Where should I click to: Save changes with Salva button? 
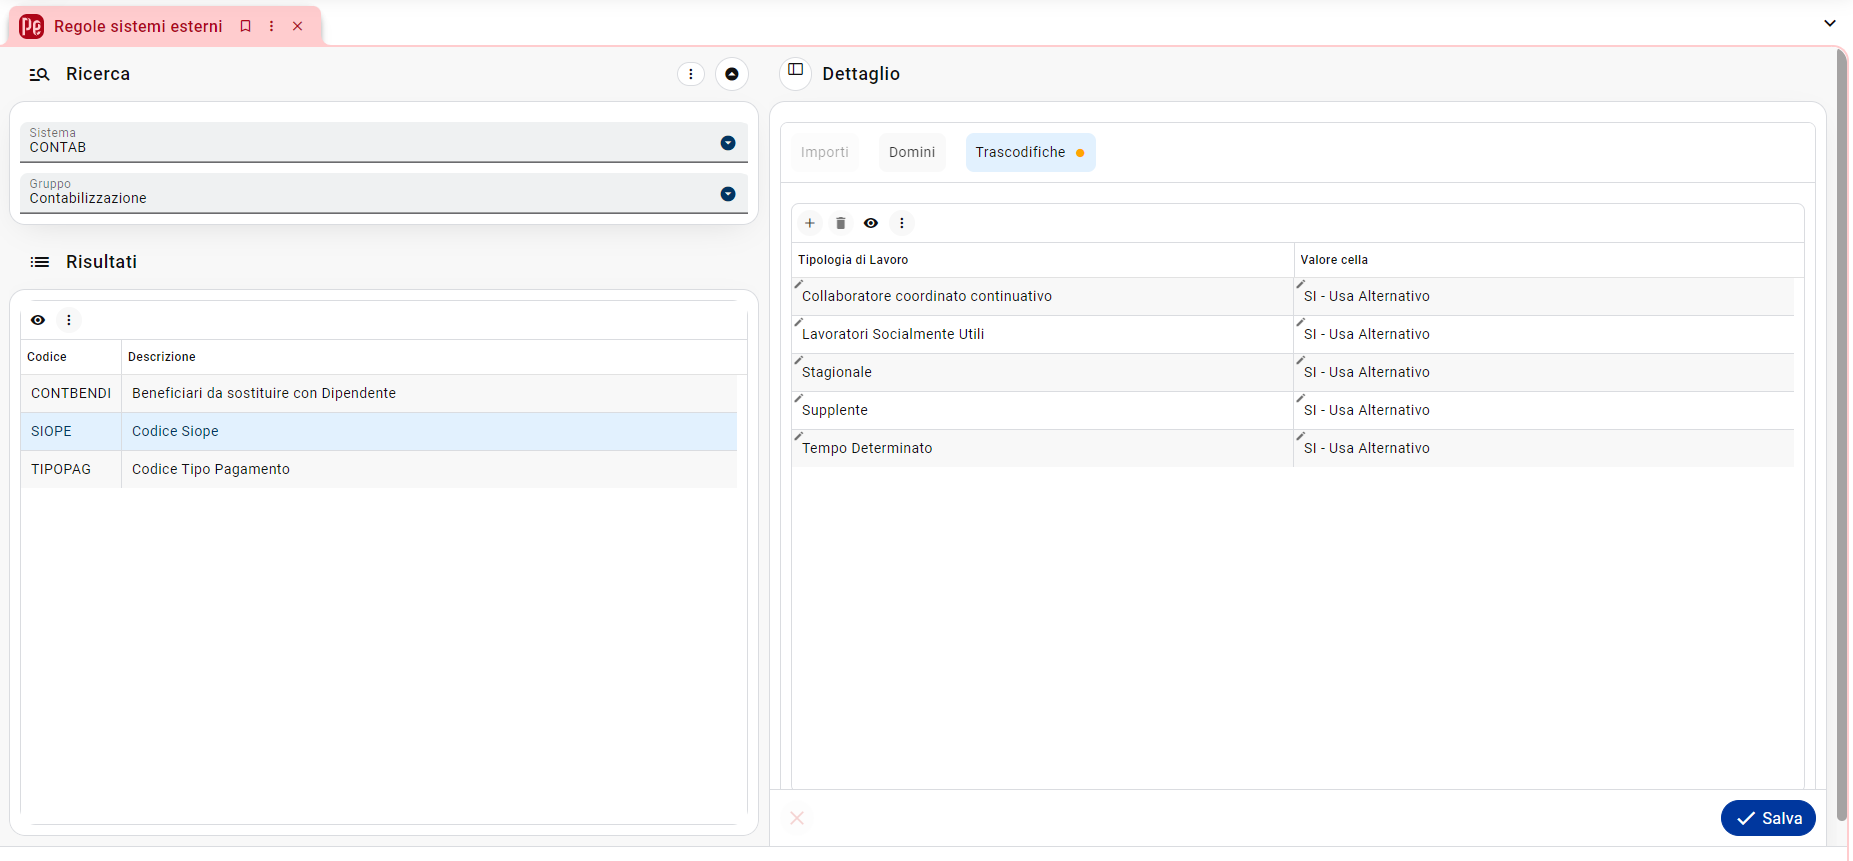(x=1768, y=818)
